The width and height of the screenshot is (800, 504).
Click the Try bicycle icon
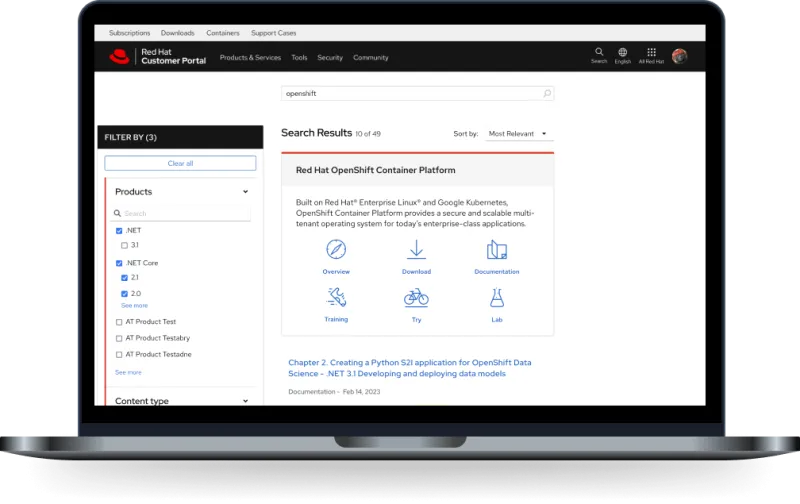click(416, 297)
